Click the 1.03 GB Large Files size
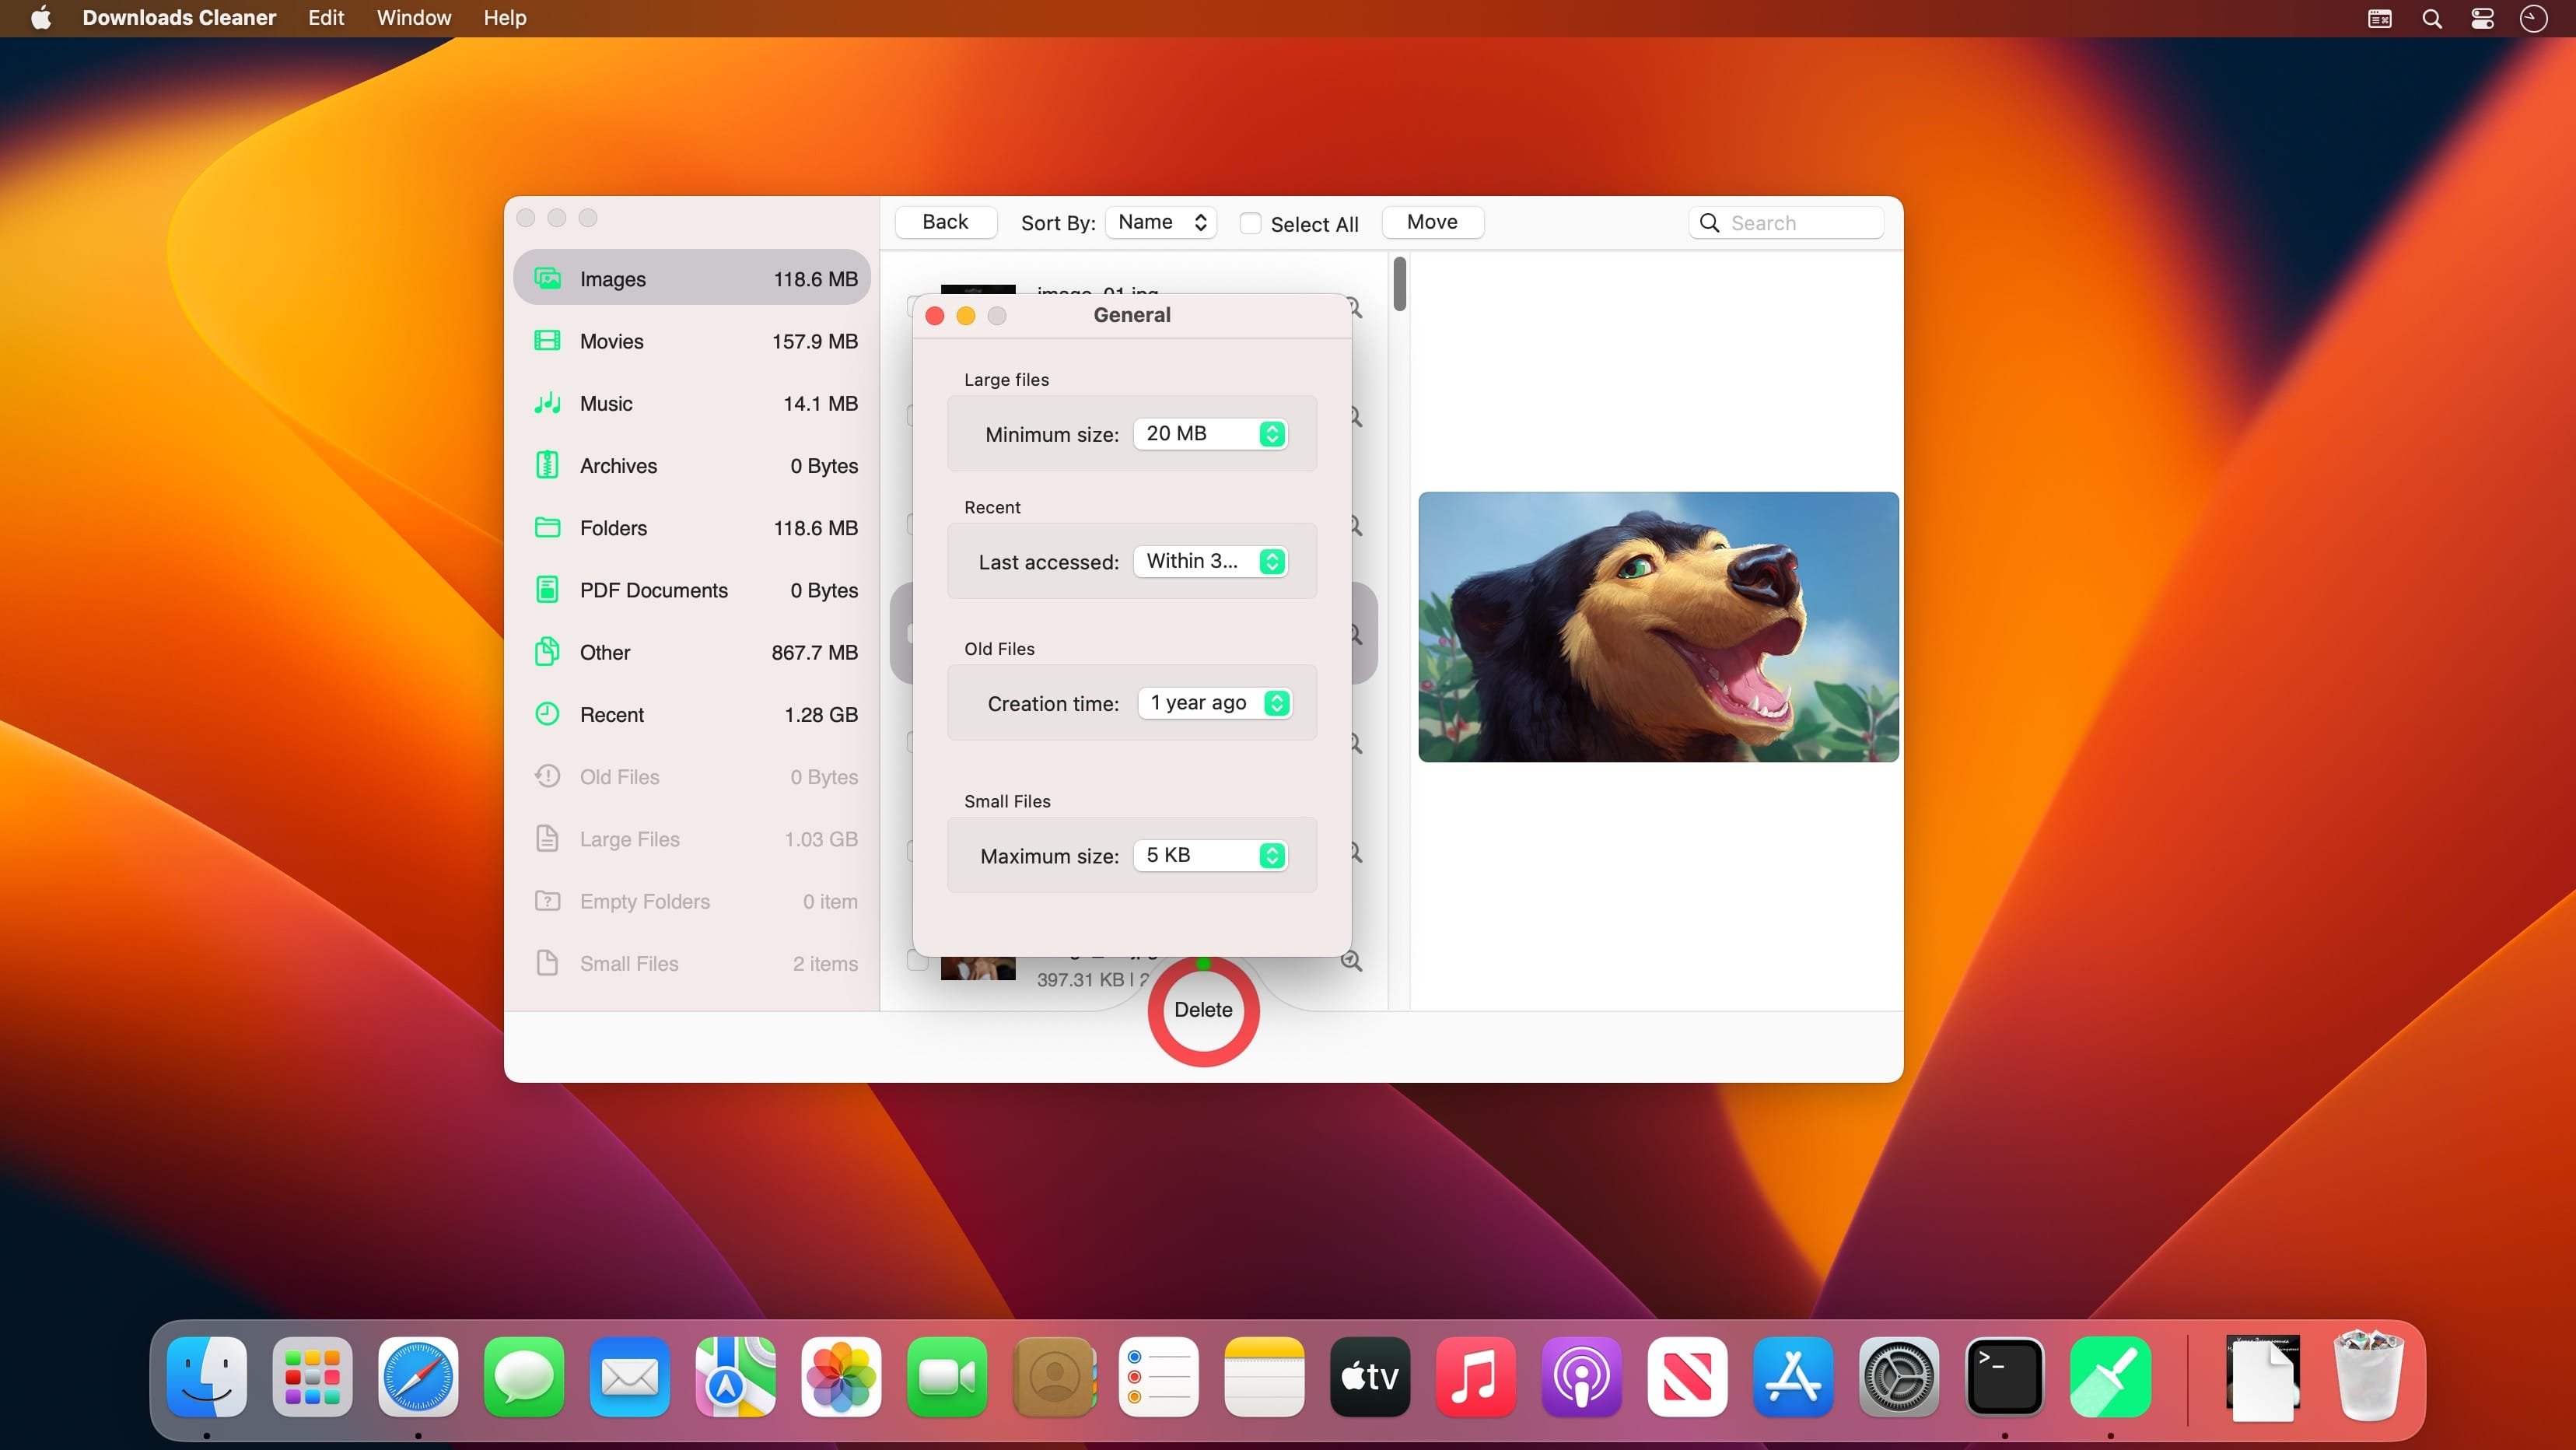The width and height of the screenshot is (2576, 1450). tap(821, 839)
